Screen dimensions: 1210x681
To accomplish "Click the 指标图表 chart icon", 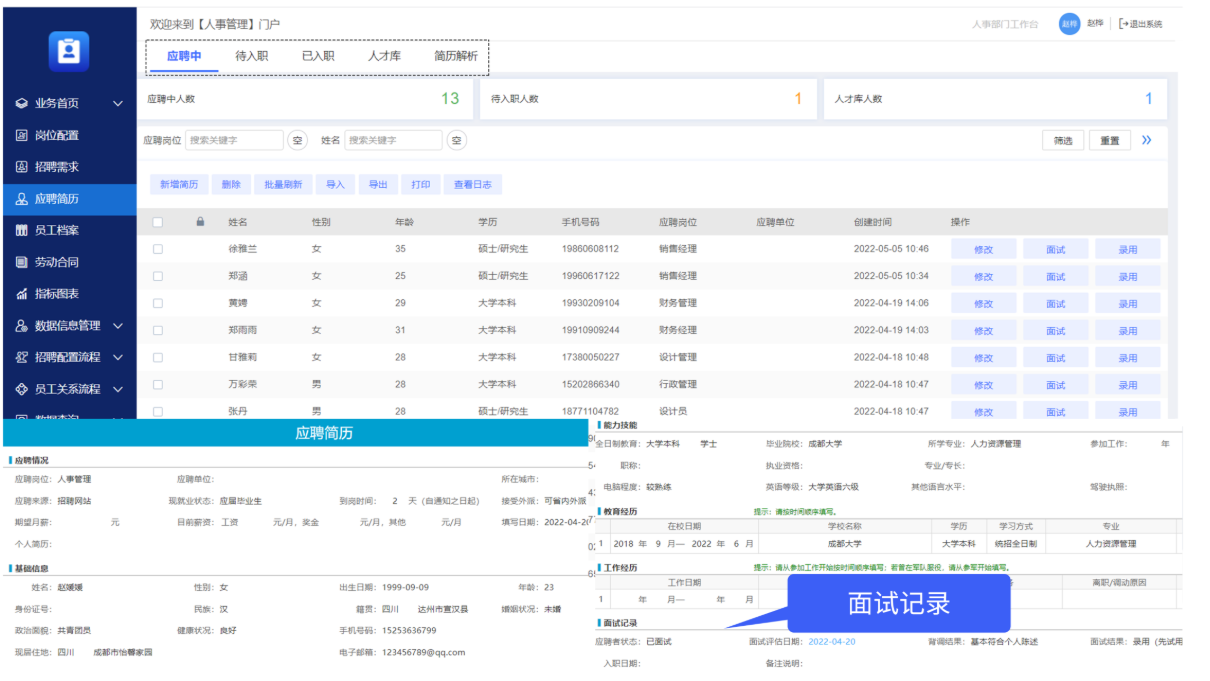I will [21, 294].
